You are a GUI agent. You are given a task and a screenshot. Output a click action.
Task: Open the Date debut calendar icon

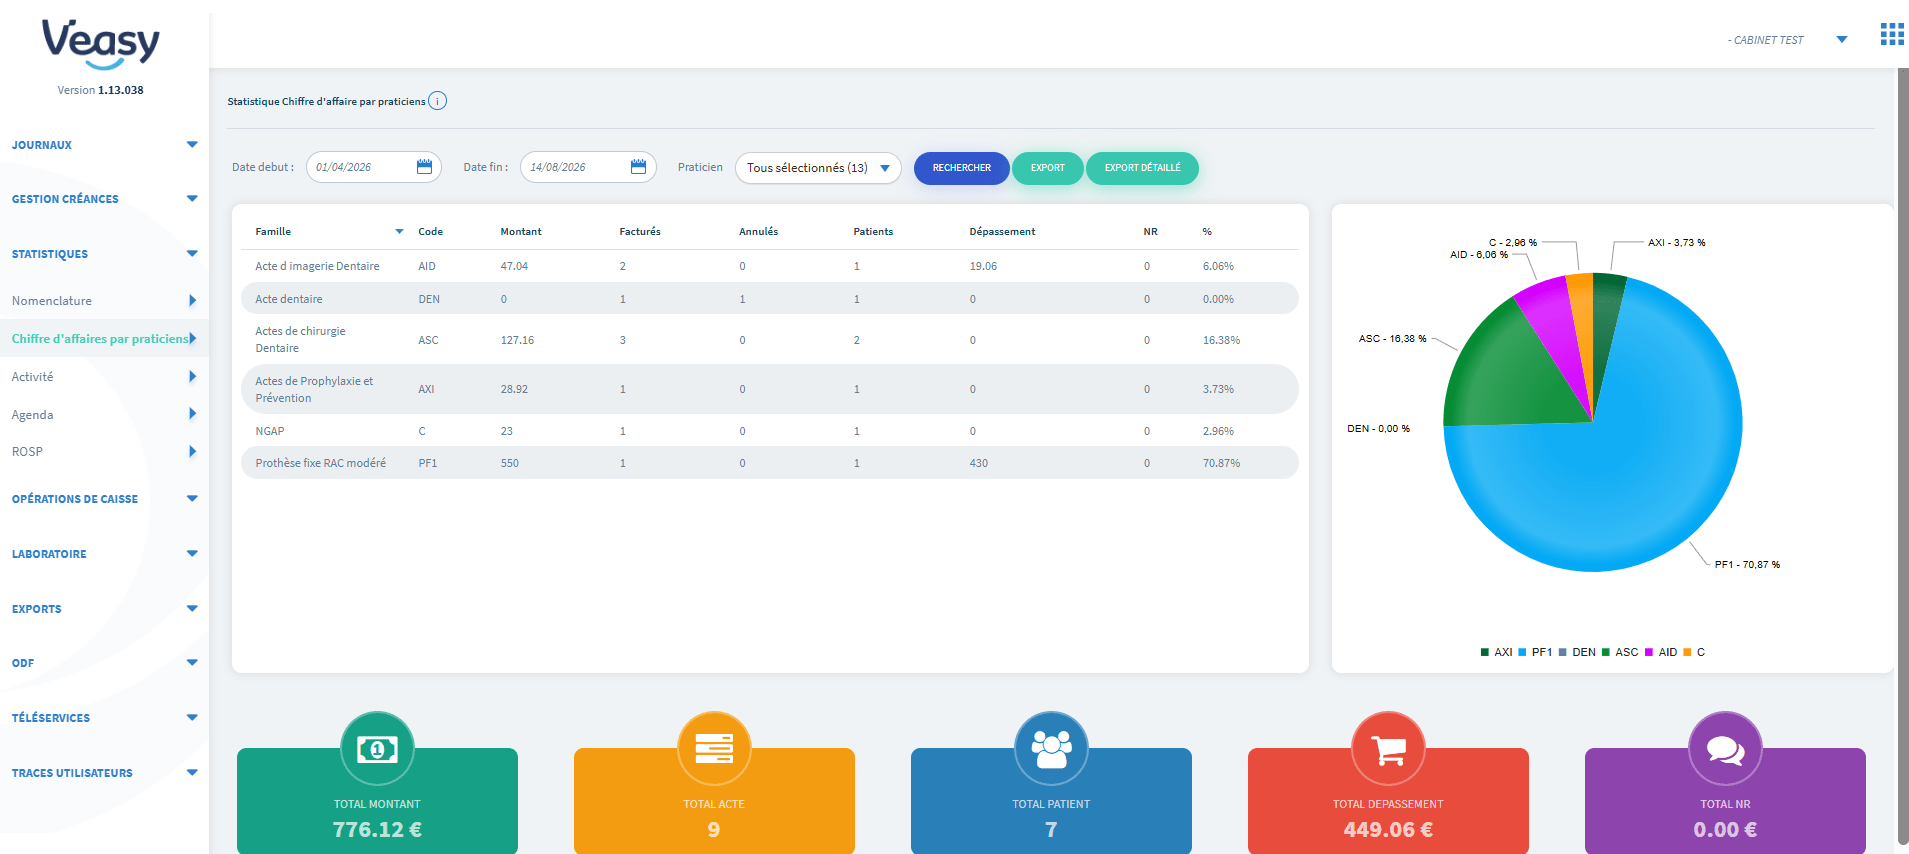pos(424,167)
